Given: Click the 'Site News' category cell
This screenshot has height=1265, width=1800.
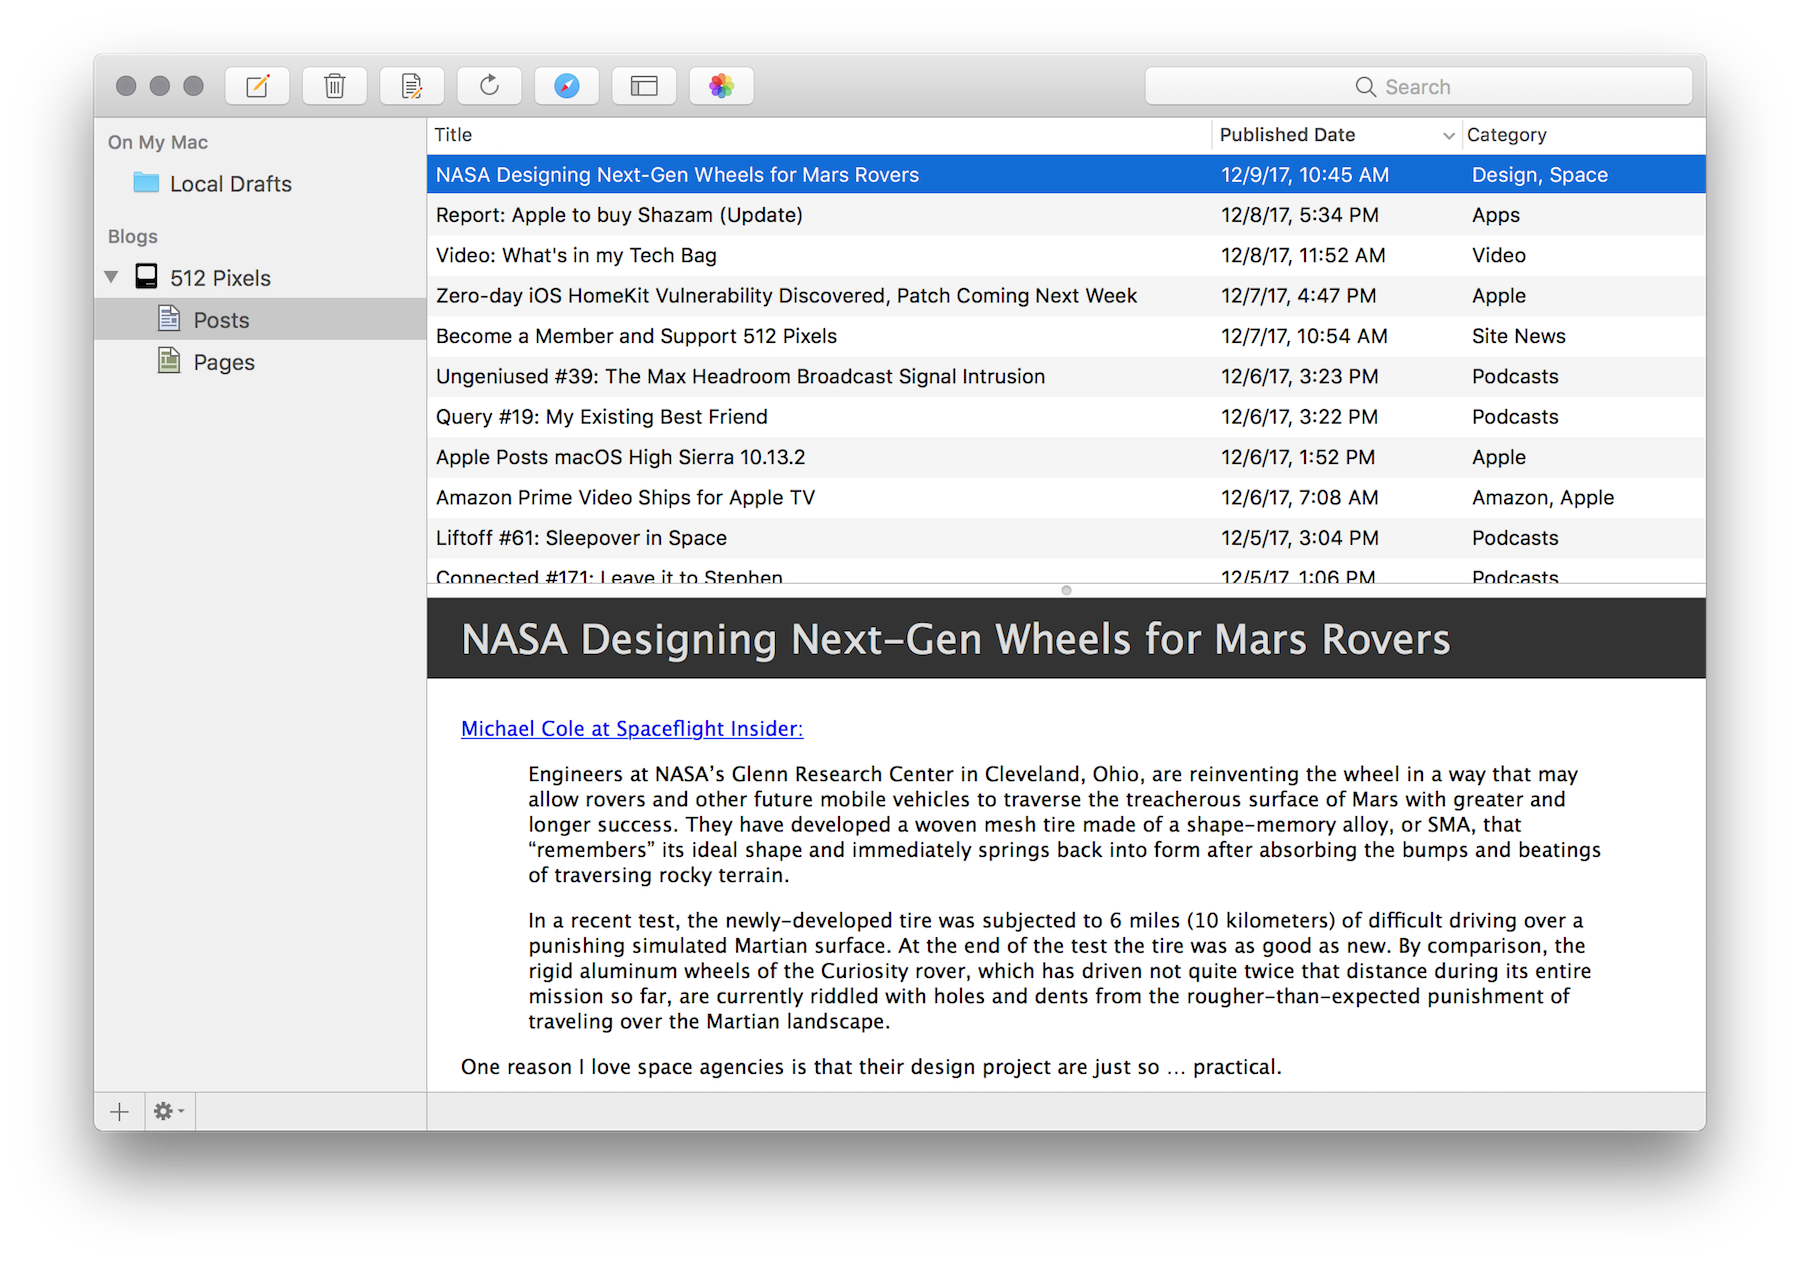Looking at the screenshot, I should click(x=1518, y=336).
